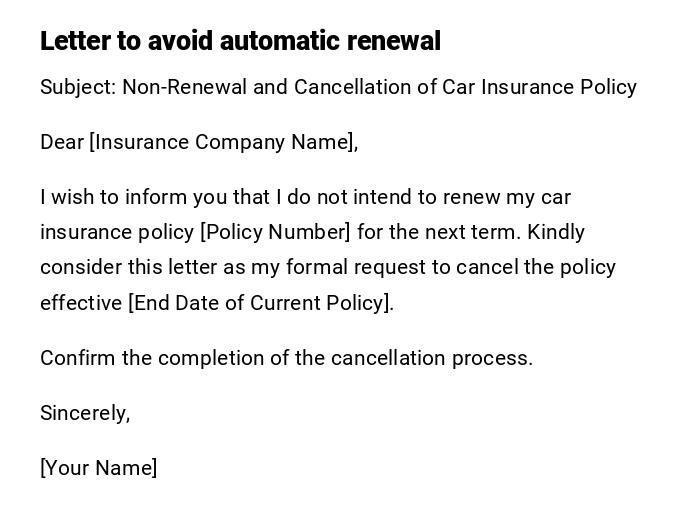Click the word 'Kindly'
This screenshot has width=700, height=530.
(556, 232)
